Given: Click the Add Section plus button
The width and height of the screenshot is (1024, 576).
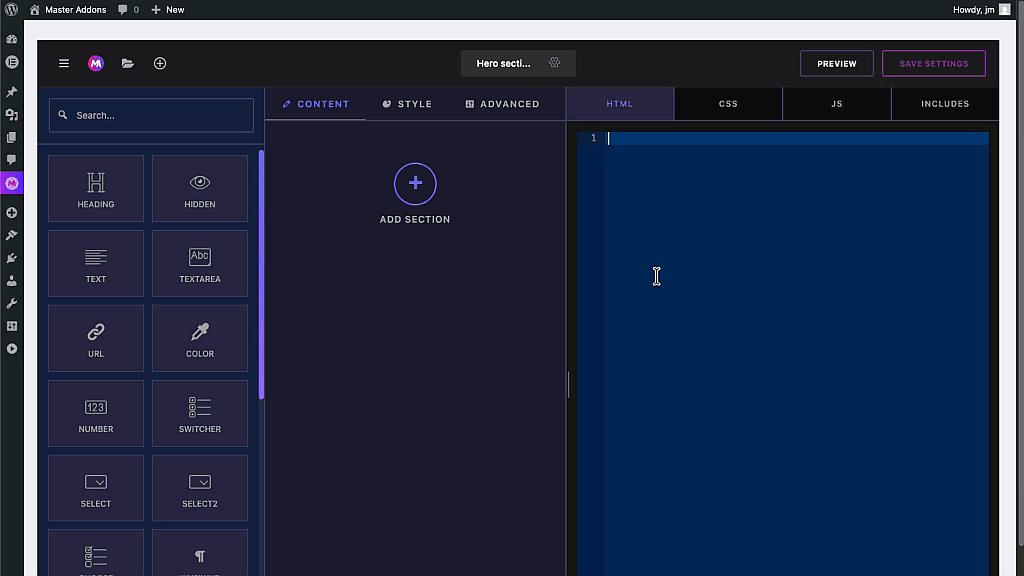Looking at the screenshot, I should tap(415, 184).
